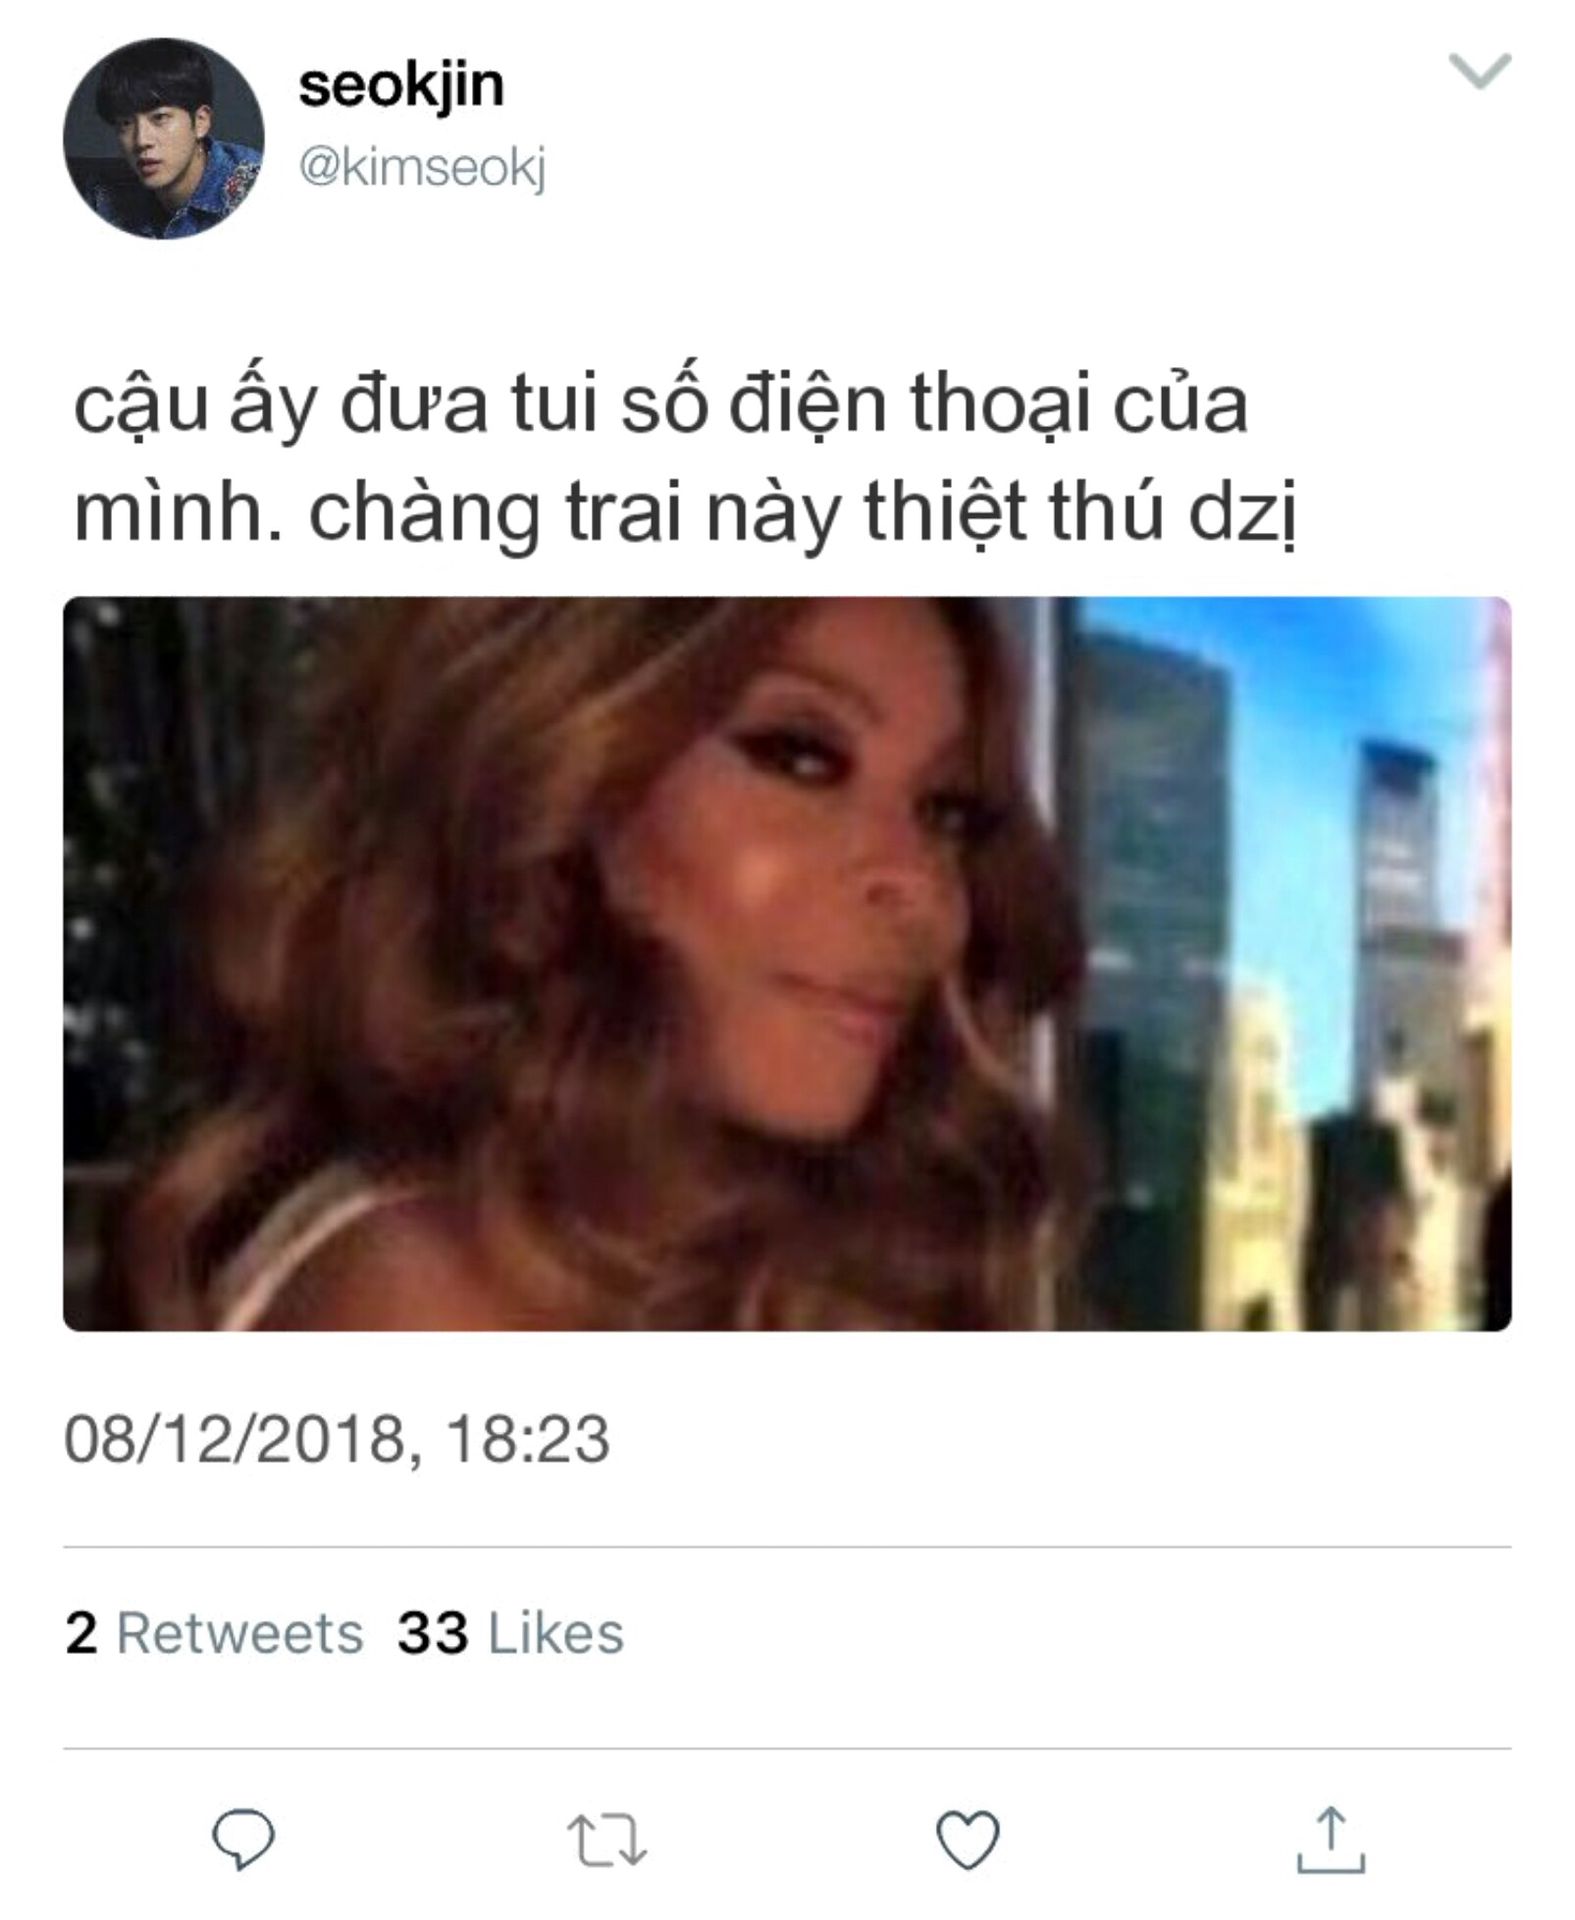The height and width of the screenshot is (1920, 1575).
Task: Select the line starting with 'mình.'
Action: pos(685,513)
